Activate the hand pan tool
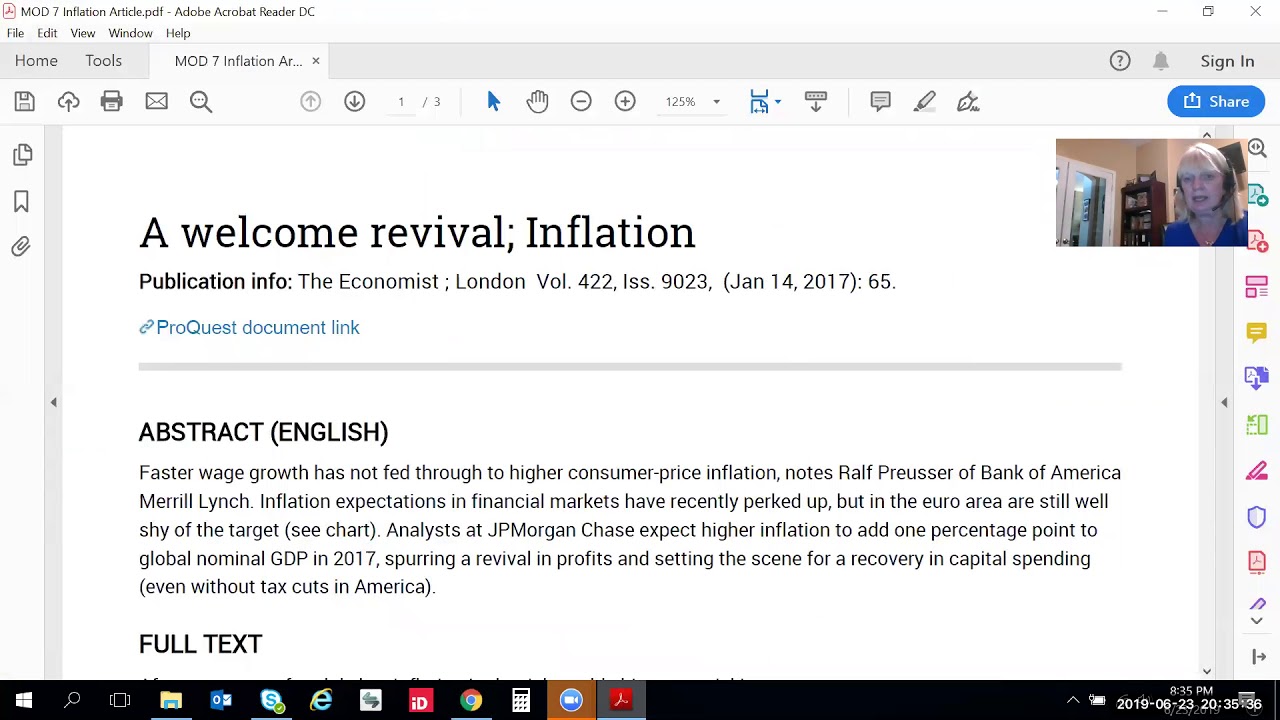 coord(537,101)
